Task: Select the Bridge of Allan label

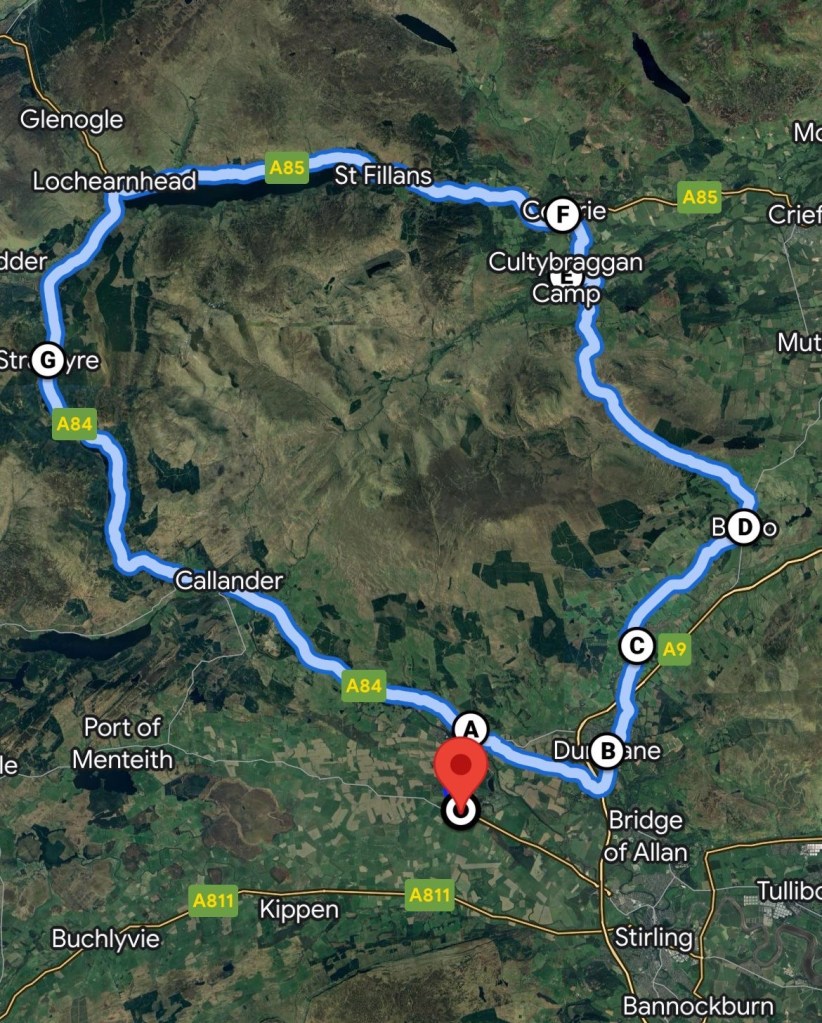Action: pyautogui.click(x=646, y=836)
